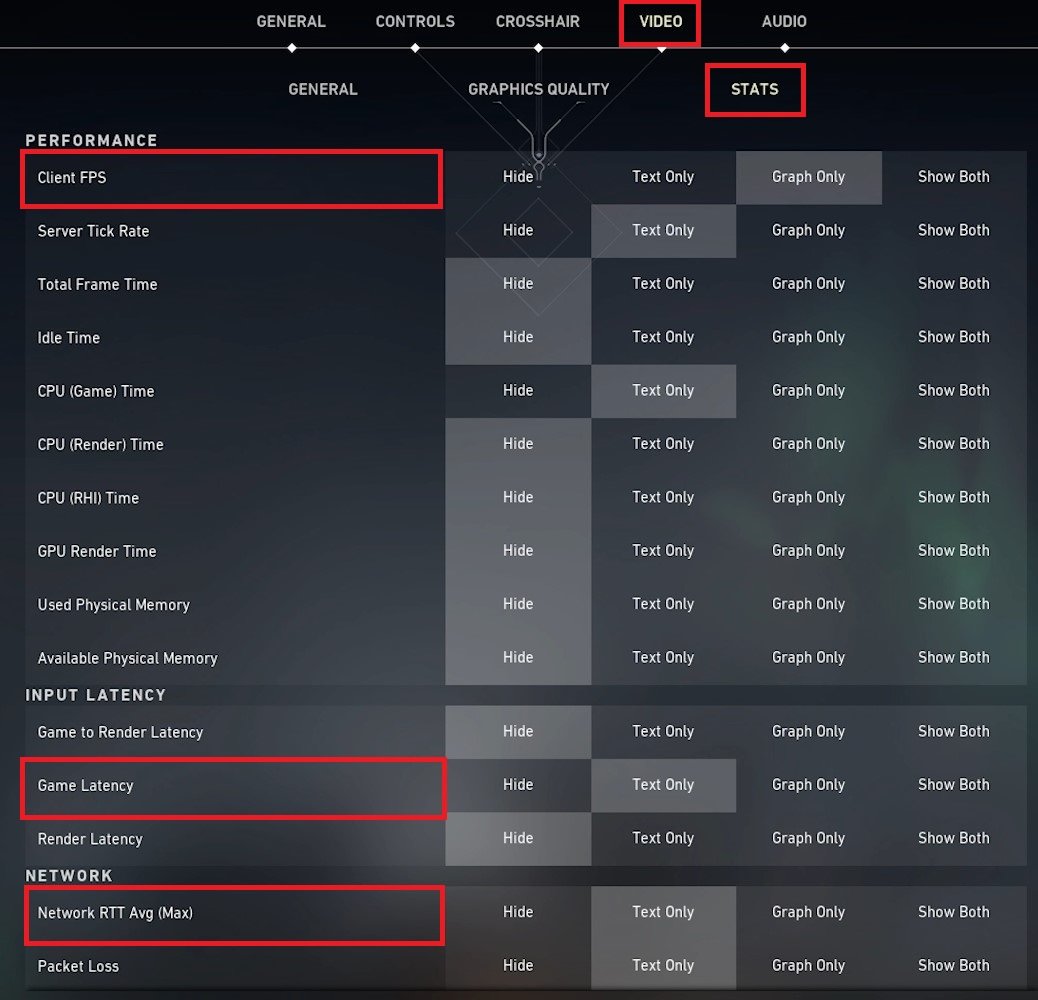The image size is (1038, 1000).
Task: Hide the Game Latency stat
Action: (518, 785)
